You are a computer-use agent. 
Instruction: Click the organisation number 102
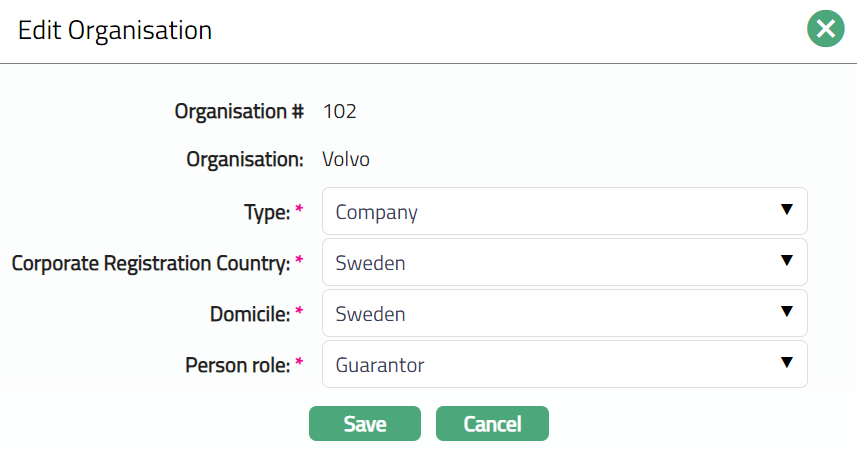340,111
